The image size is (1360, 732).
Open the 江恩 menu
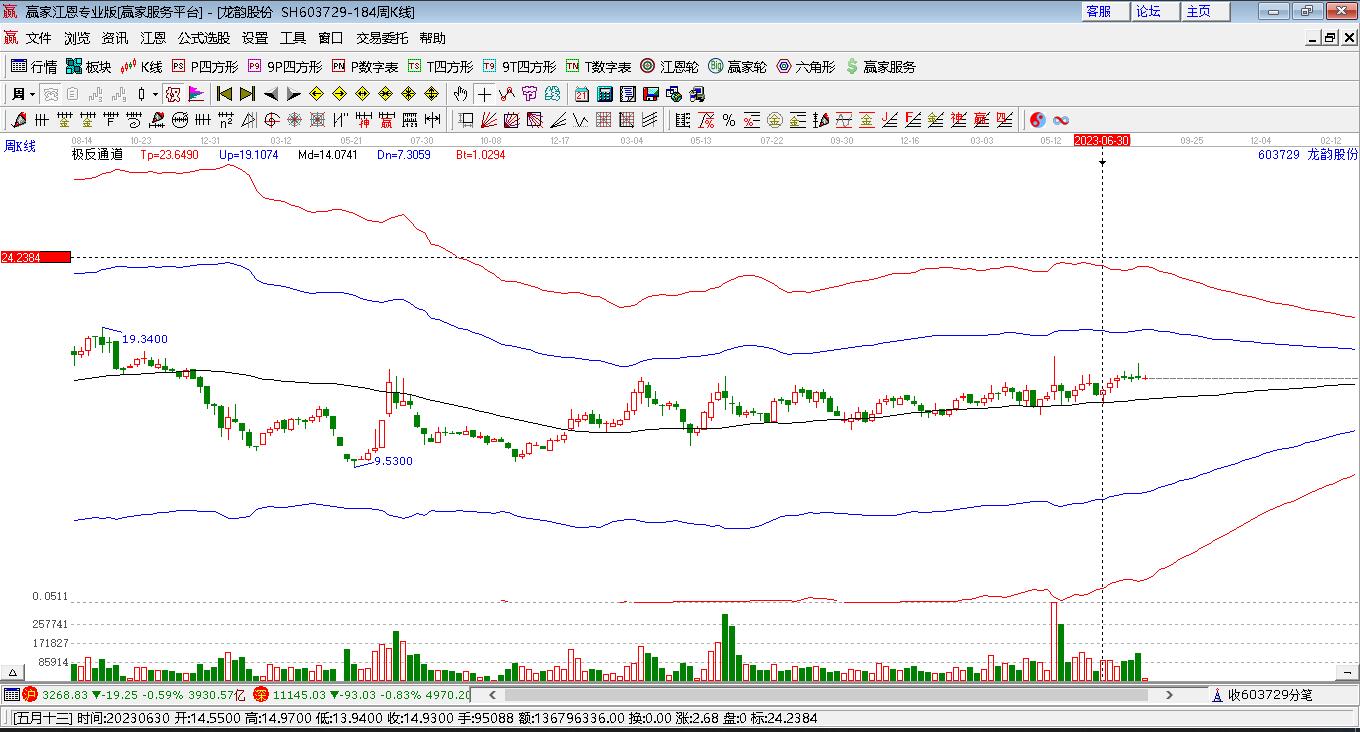[153, 38]
